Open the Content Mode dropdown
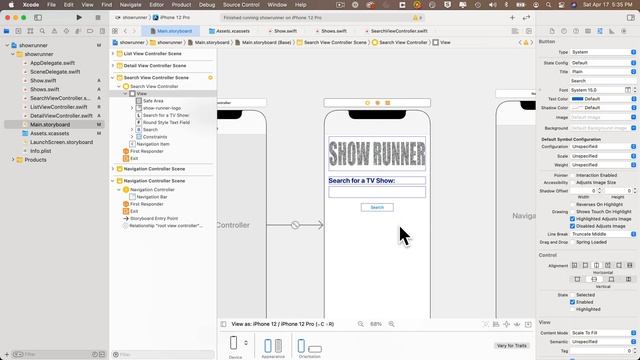This screenshot has height=360, width=640. tap(603, 333)
